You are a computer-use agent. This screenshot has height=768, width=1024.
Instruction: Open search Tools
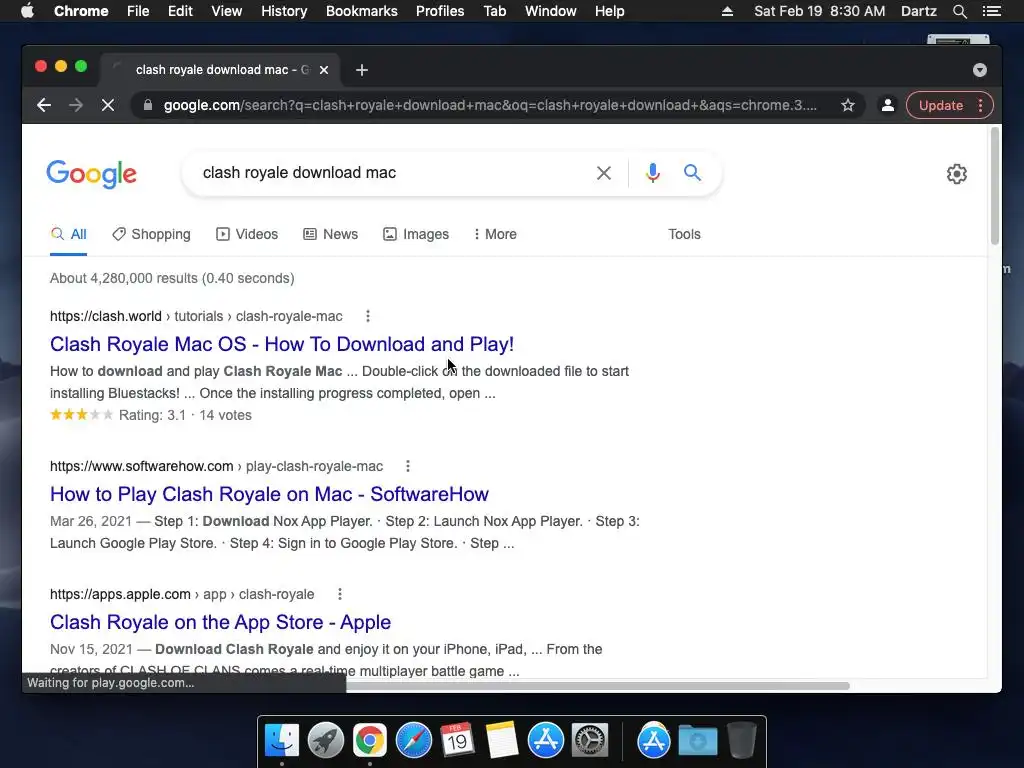684,234
